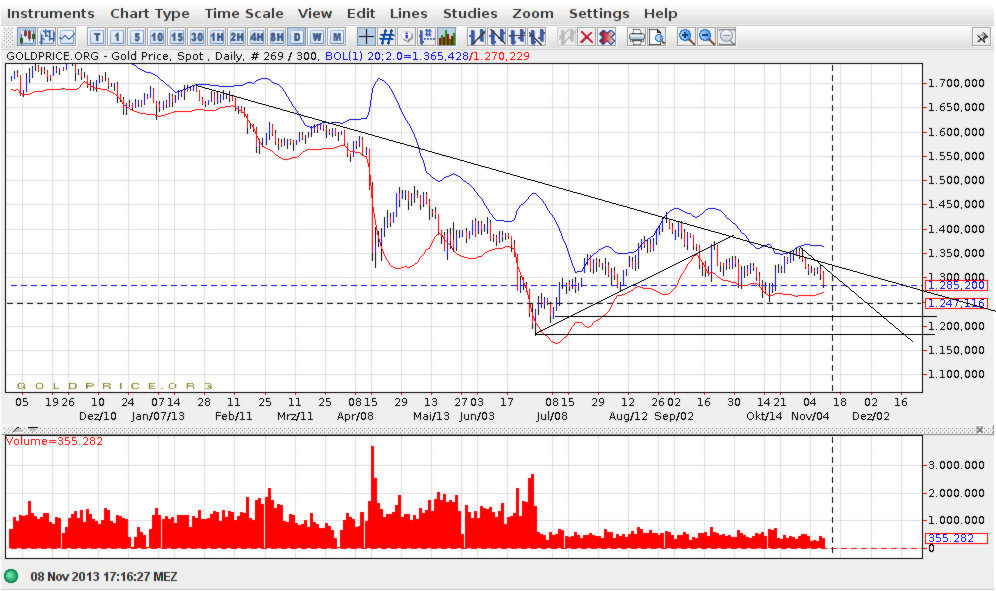Click the 1.247,116 price label on axis
This screenshot has height=591, width=996.
tap(956, 303)
